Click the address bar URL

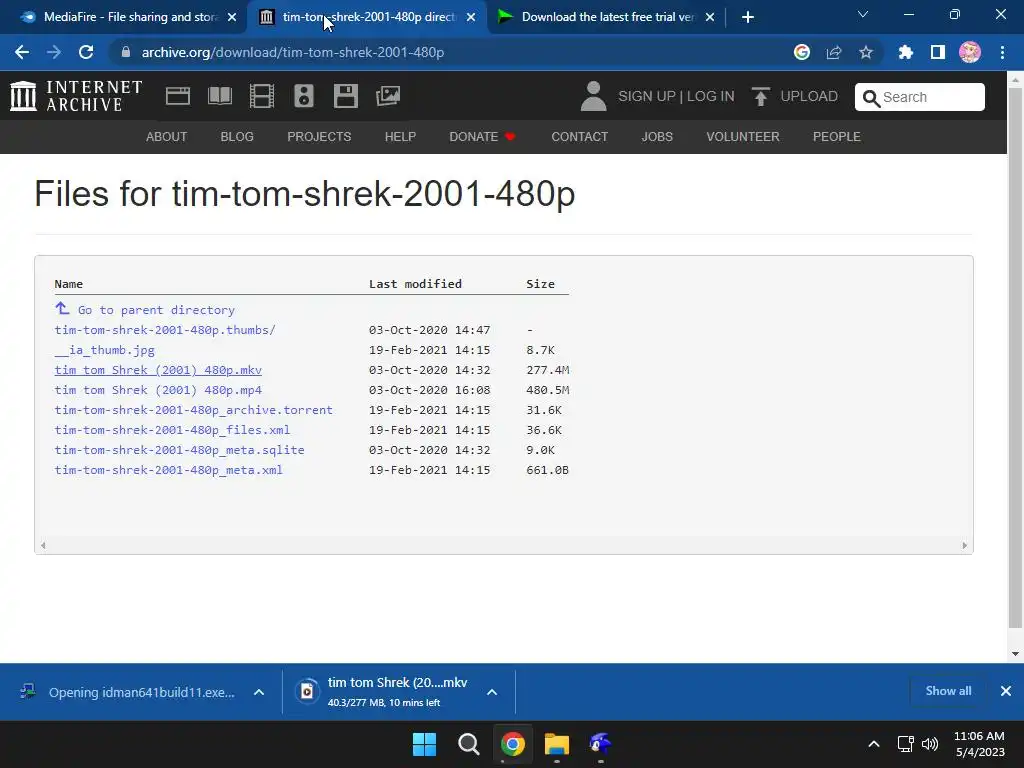pos(293,52)
